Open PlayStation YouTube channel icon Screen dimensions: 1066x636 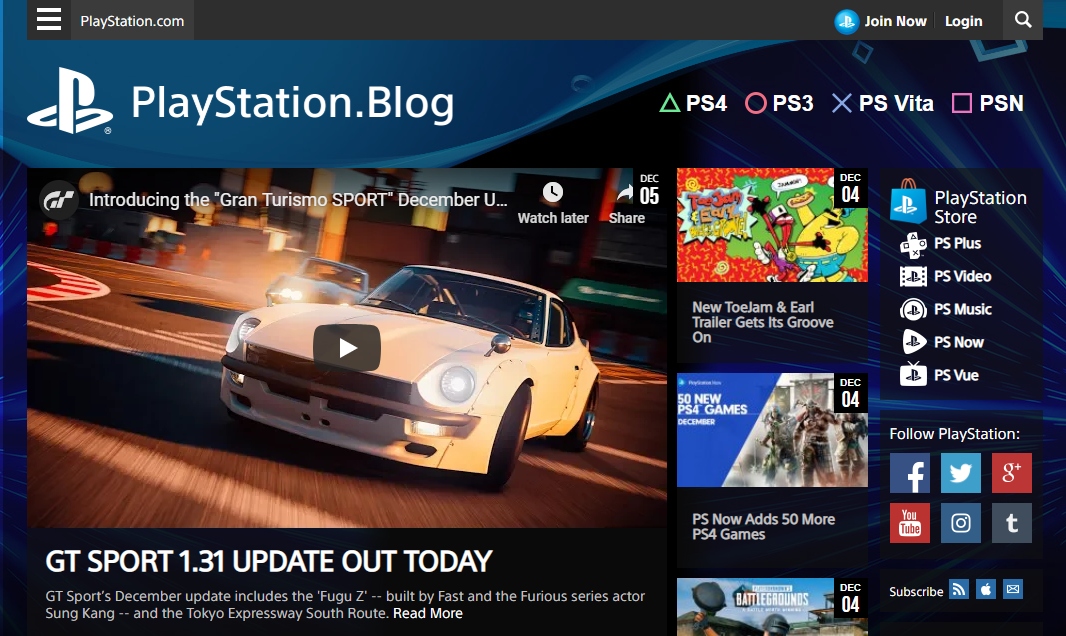(910, 523)
